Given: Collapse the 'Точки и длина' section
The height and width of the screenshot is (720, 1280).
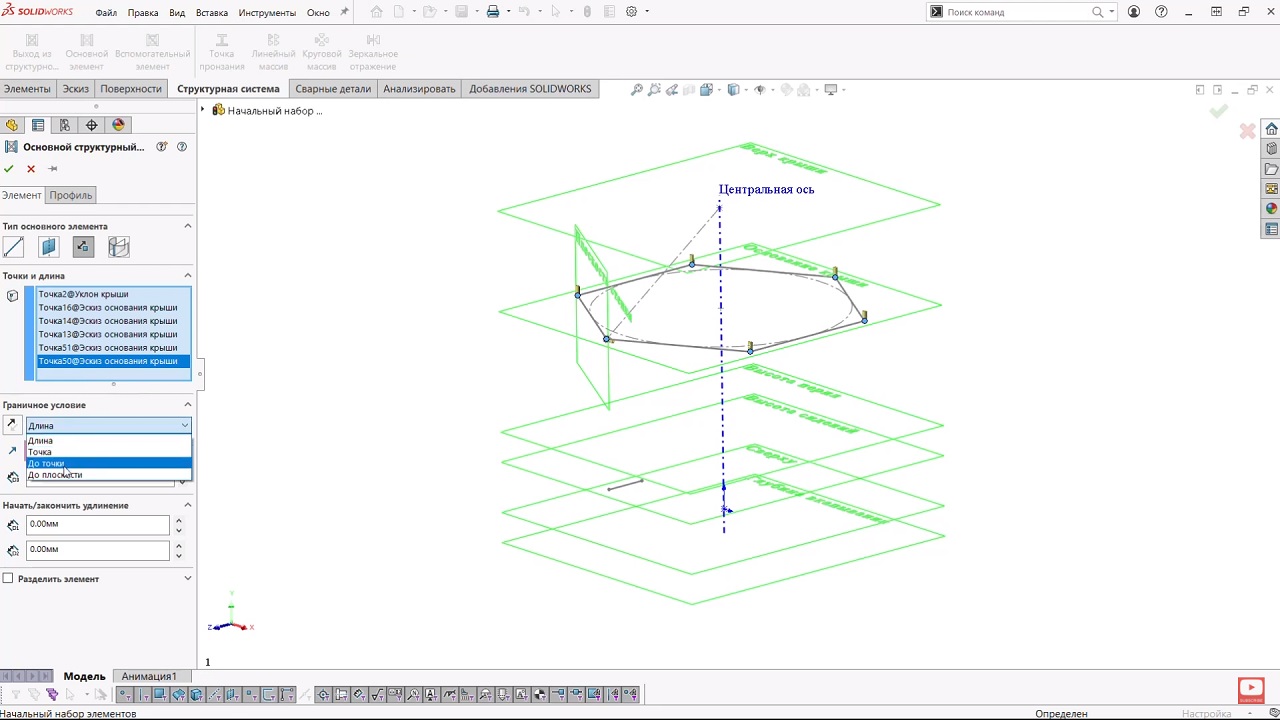Looking at the screenshot, I should (187, 276).
